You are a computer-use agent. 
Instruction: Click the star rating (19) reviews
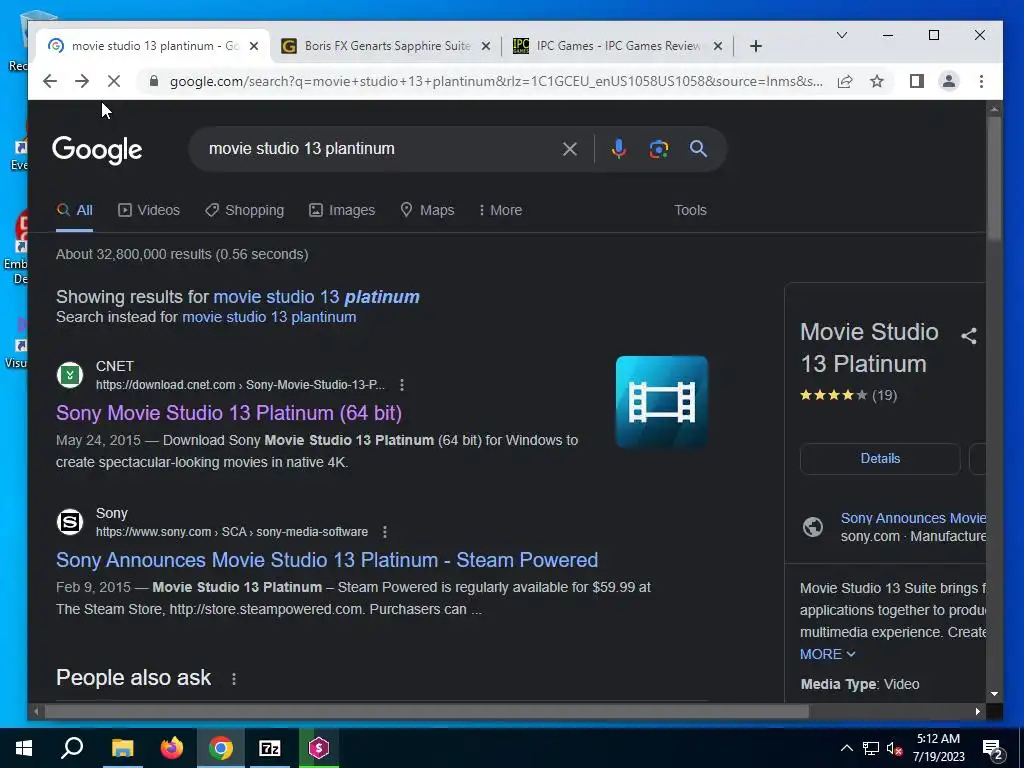(848, 395)
